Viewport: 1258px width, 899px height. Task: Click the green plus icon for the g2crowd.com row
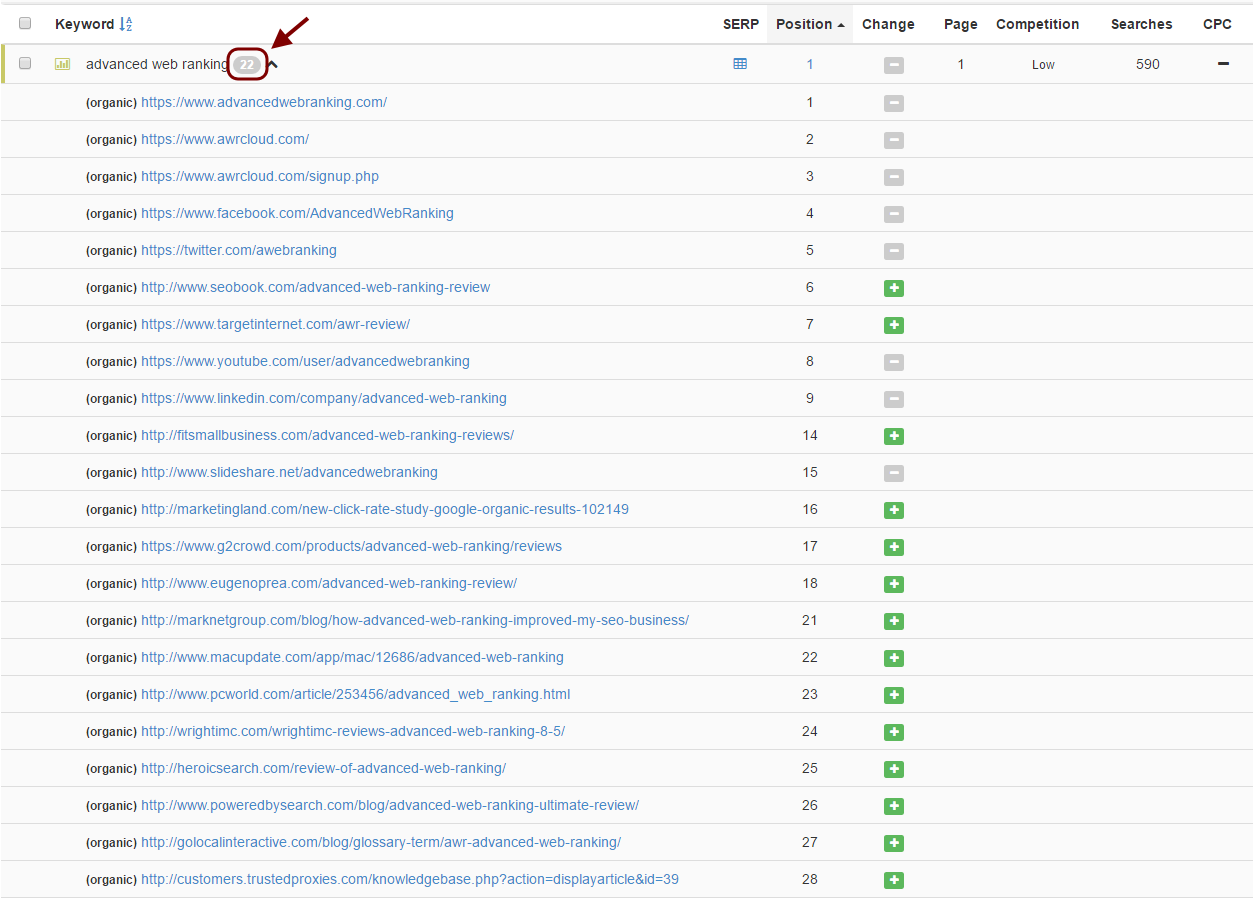(894, 547)
